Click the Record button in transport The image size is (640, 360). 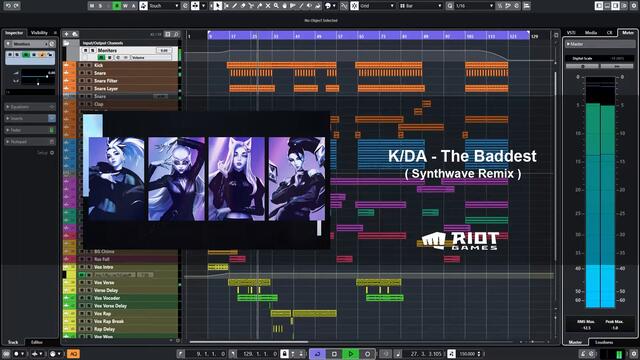367,354
